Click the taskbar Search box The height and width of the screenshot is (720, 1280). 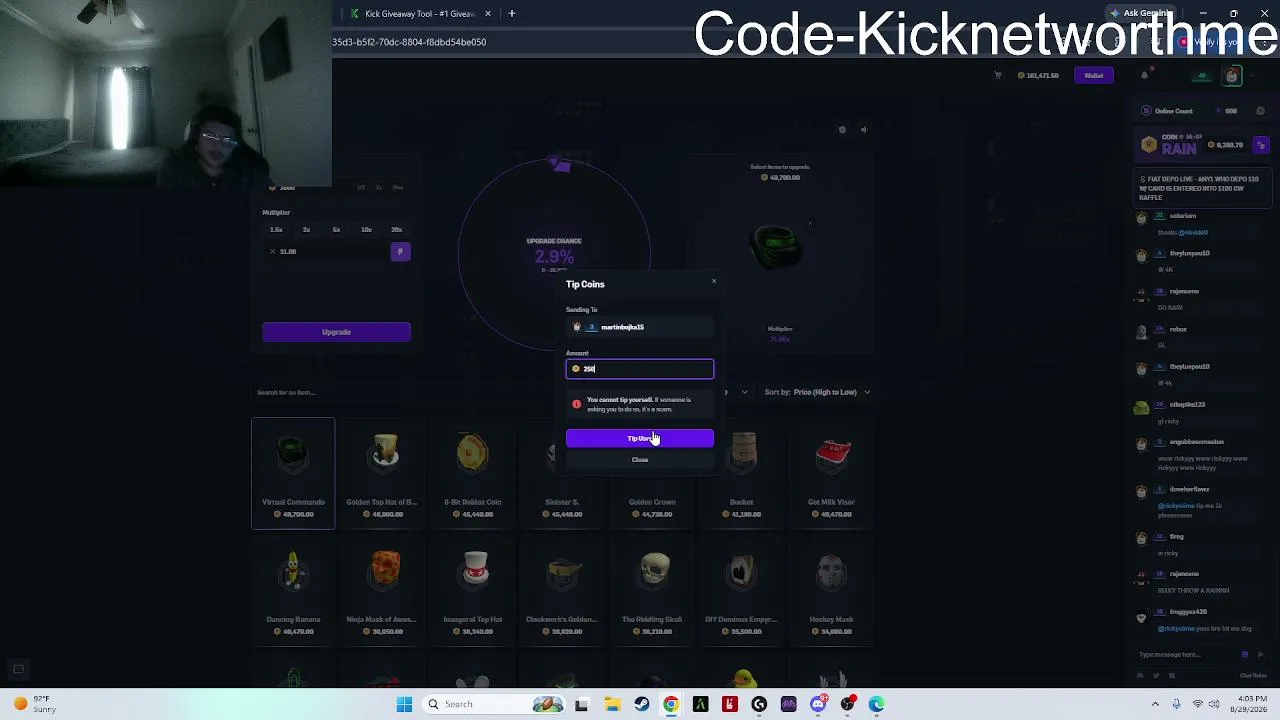[495, 704]
